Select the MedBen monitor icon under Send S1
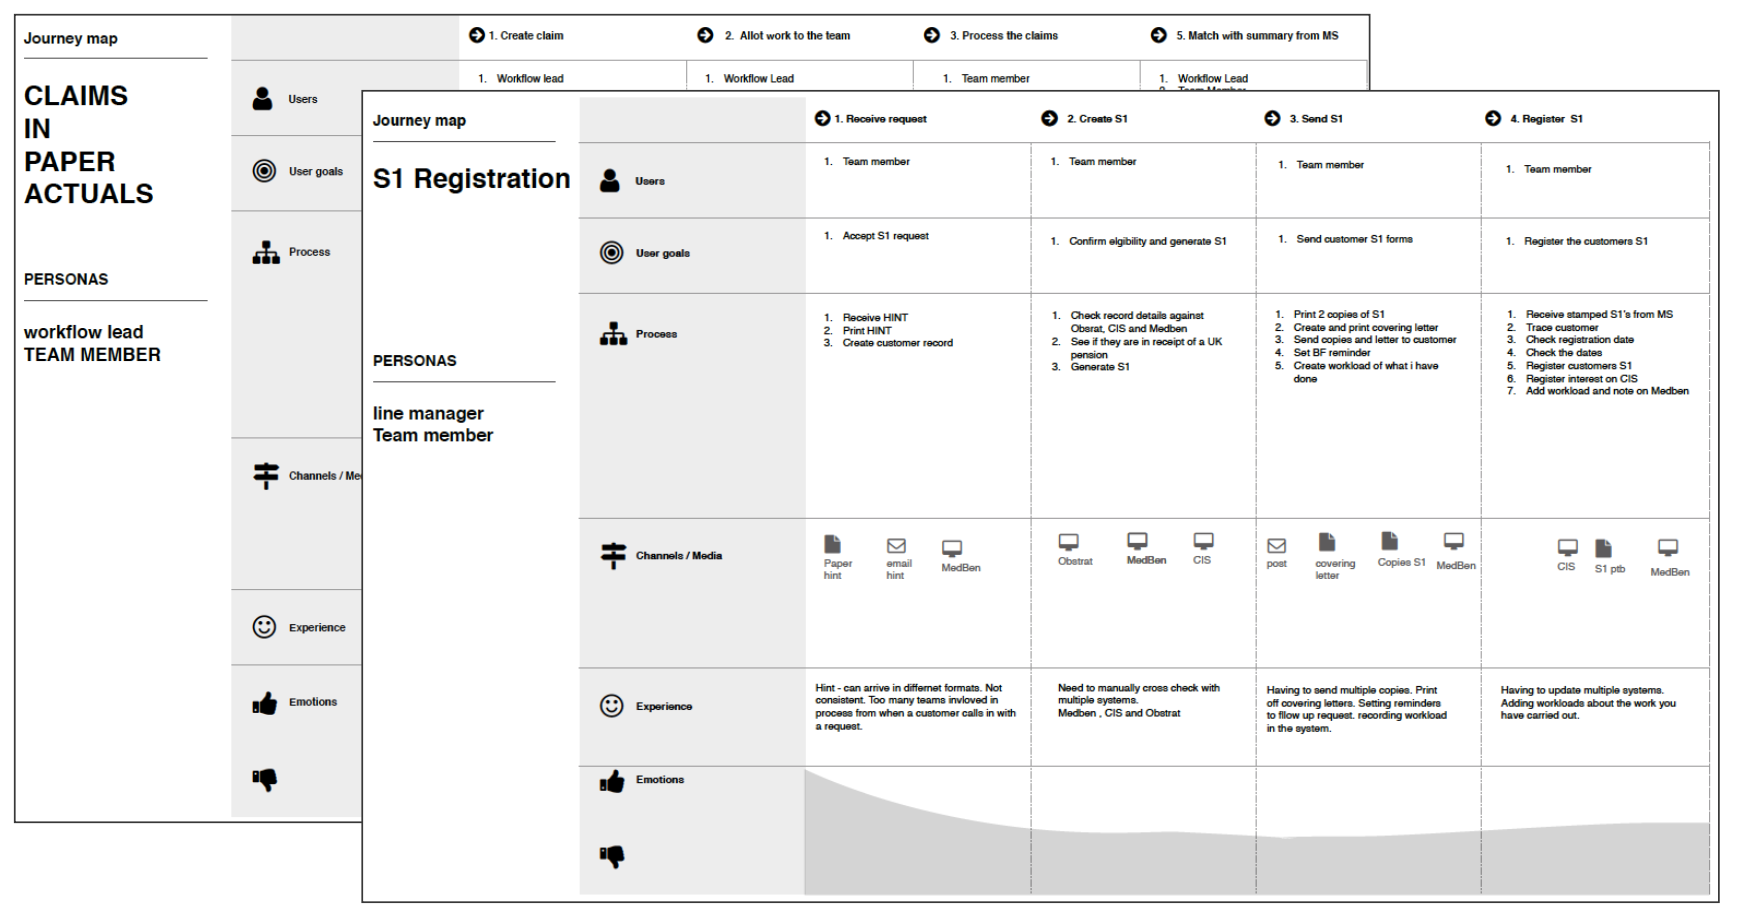This screenshot has width=1737, height=917. (x=1454, y=541)
